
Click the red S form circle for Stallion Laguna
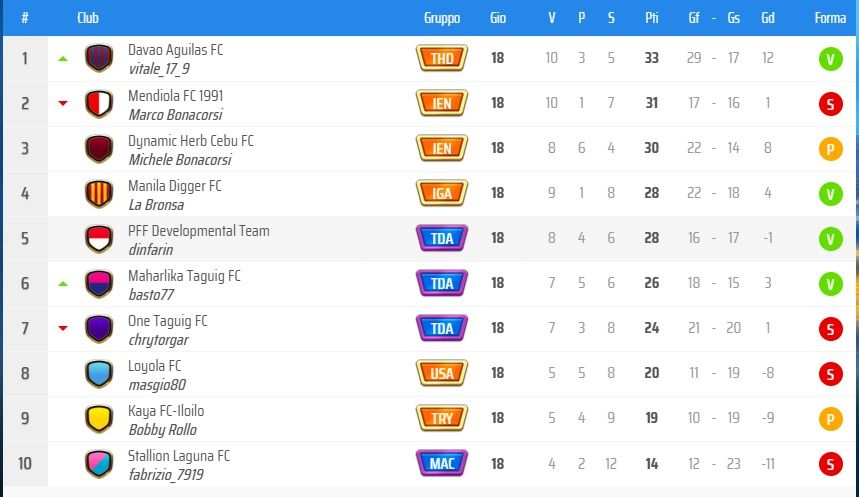coord(831,464)
